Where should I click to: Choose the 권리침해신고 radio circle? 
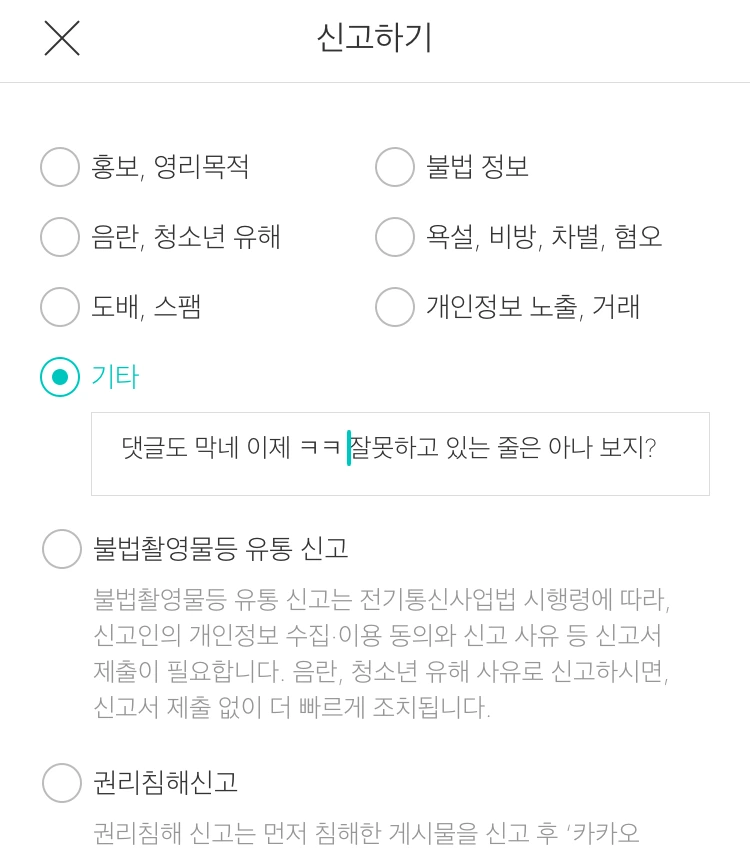pos(62,782)
